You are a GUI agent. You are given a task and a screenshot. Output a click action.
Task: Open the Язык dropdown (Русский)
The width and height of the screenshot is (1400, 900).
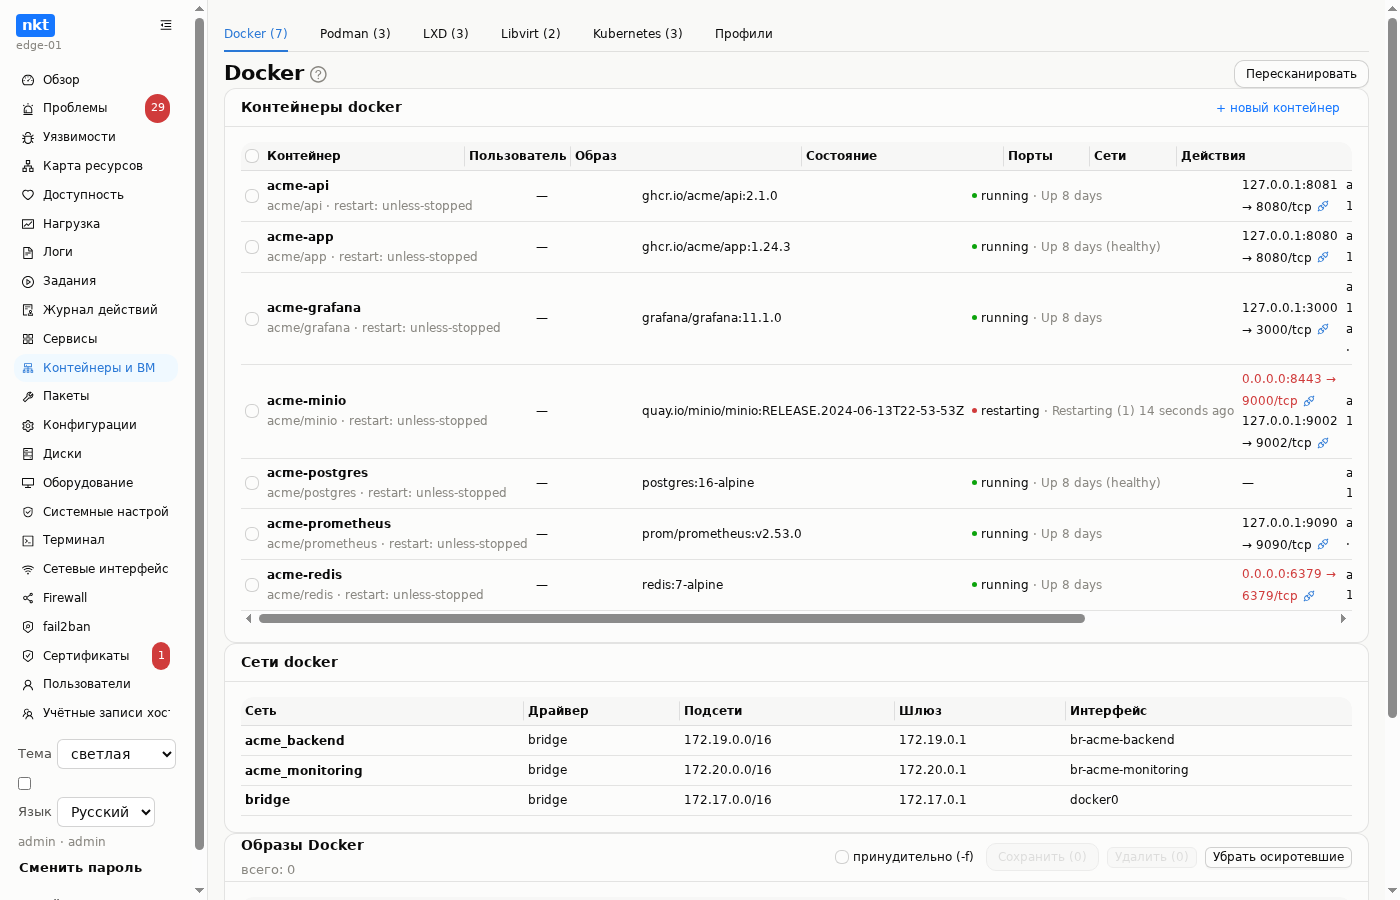[106, 812]
